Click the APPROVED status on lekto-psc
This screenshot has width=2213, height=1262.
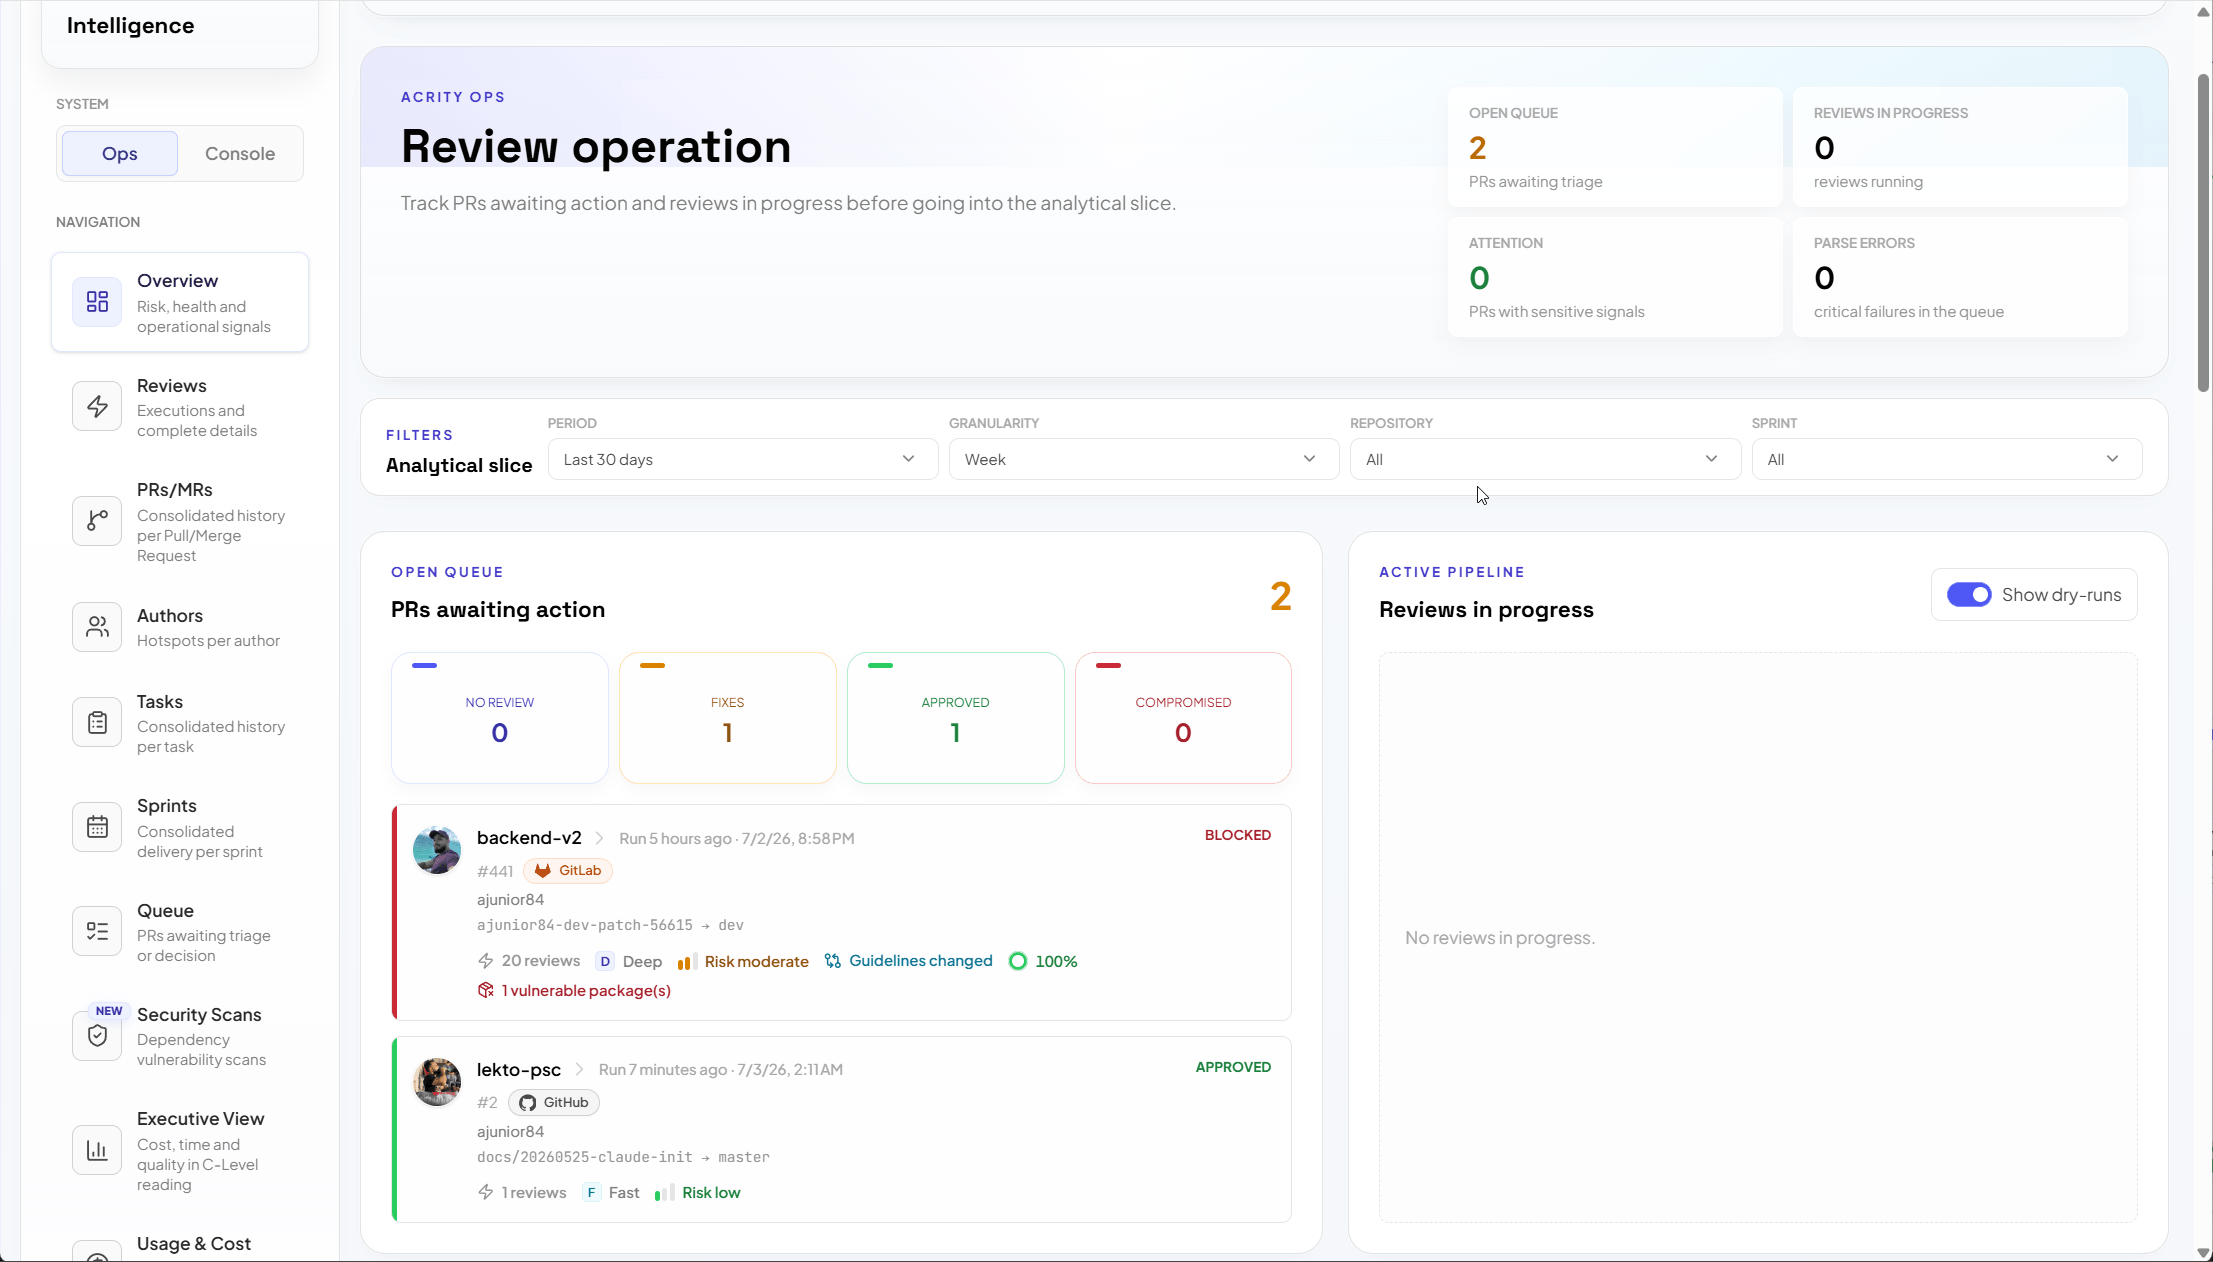tap(1233, 1067)
